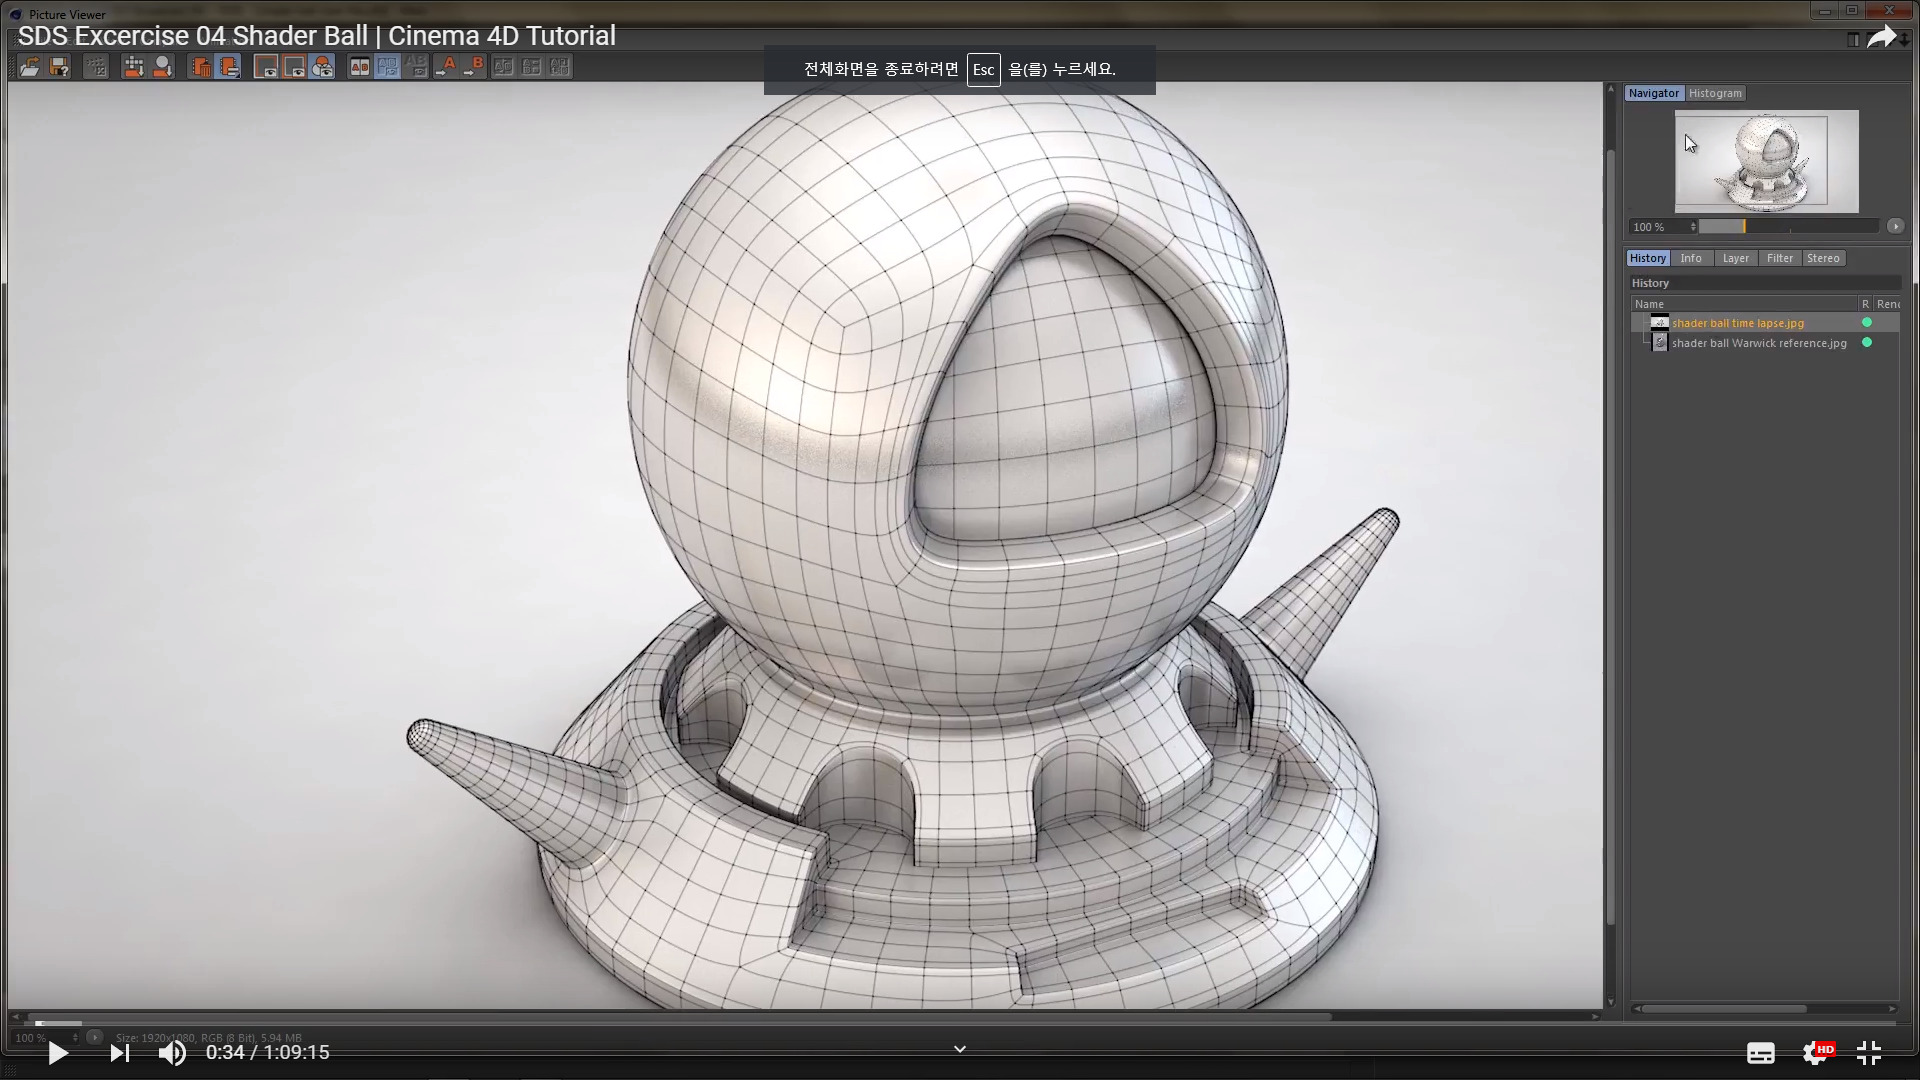Click the Stop Rendering dotted-grid icon
The image size is (1920, 1080).
[x=96, y=67]
